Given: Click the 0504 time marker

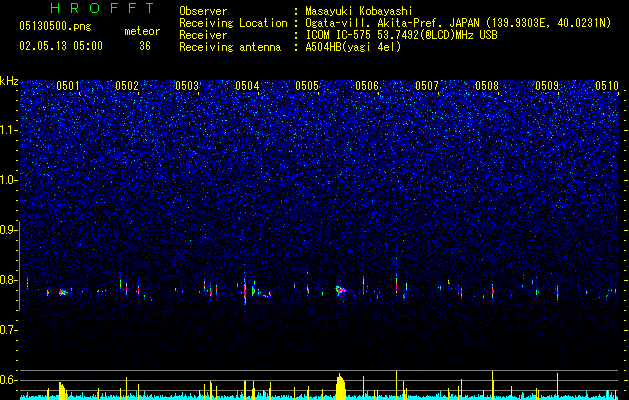Looking at the screenshot, I should (x=247, y=86).
